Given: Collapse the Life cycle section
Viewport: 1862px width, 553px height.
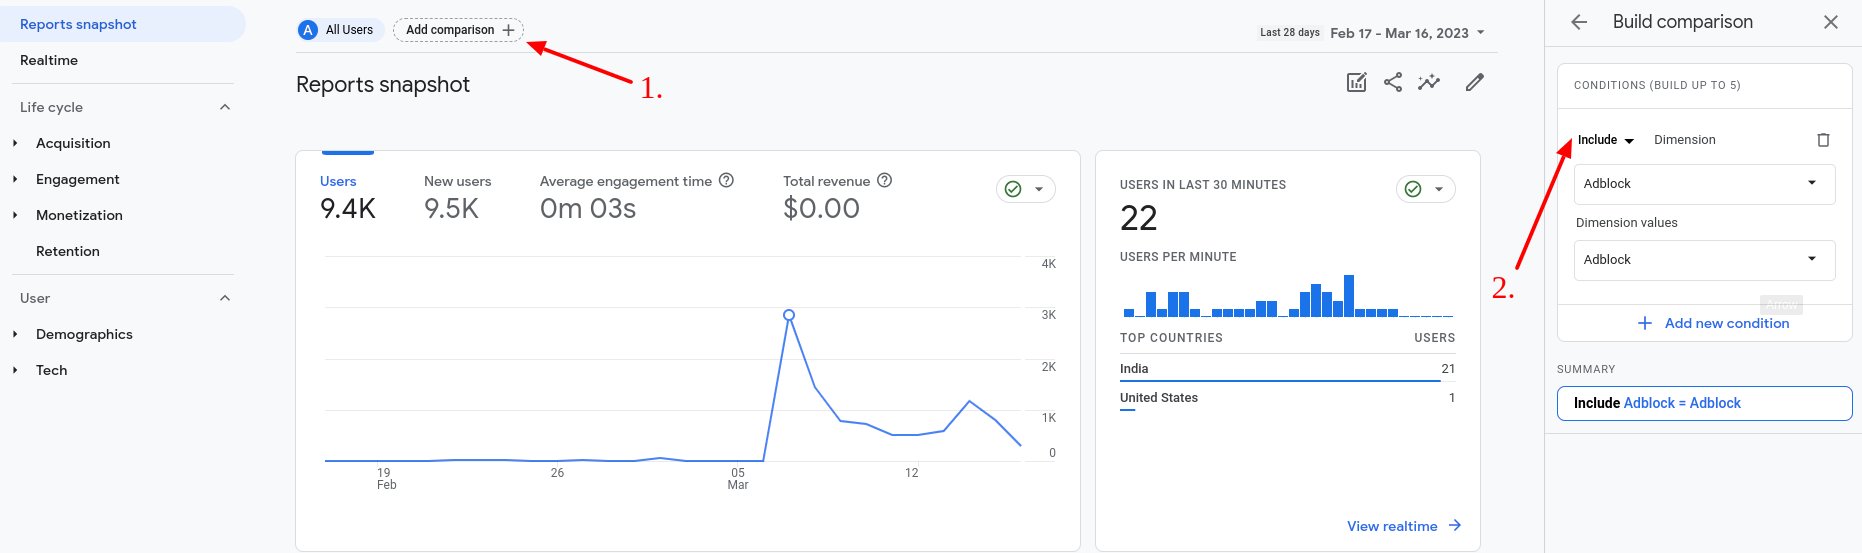Looking at the screenshot, I should (x=225, y=107).
